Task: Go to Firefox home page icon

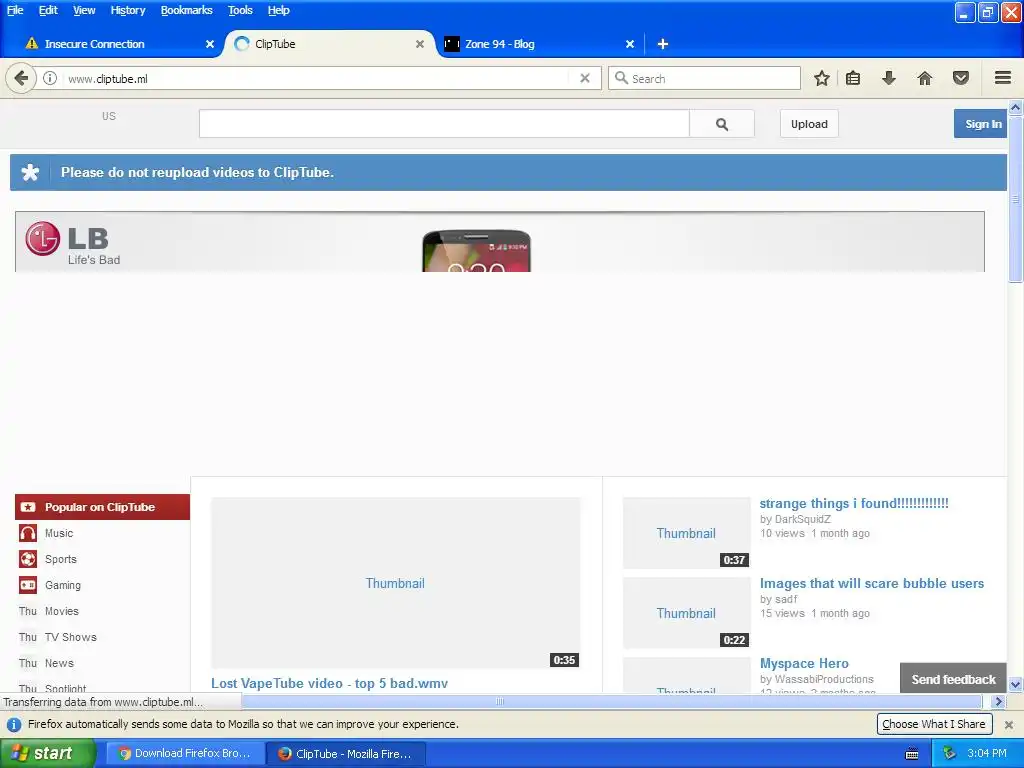Action: coord(925,78)
